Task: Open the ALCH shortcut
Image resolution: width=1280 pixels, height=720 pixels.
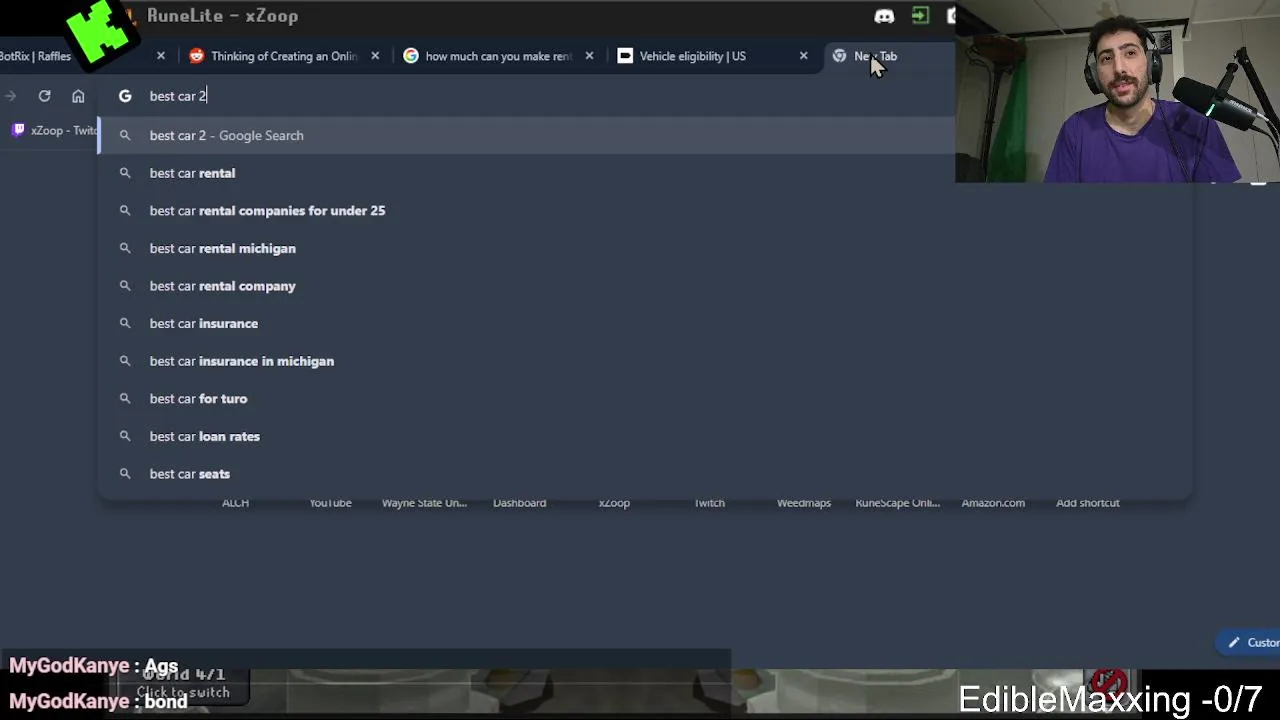Action: pos(235,503)
